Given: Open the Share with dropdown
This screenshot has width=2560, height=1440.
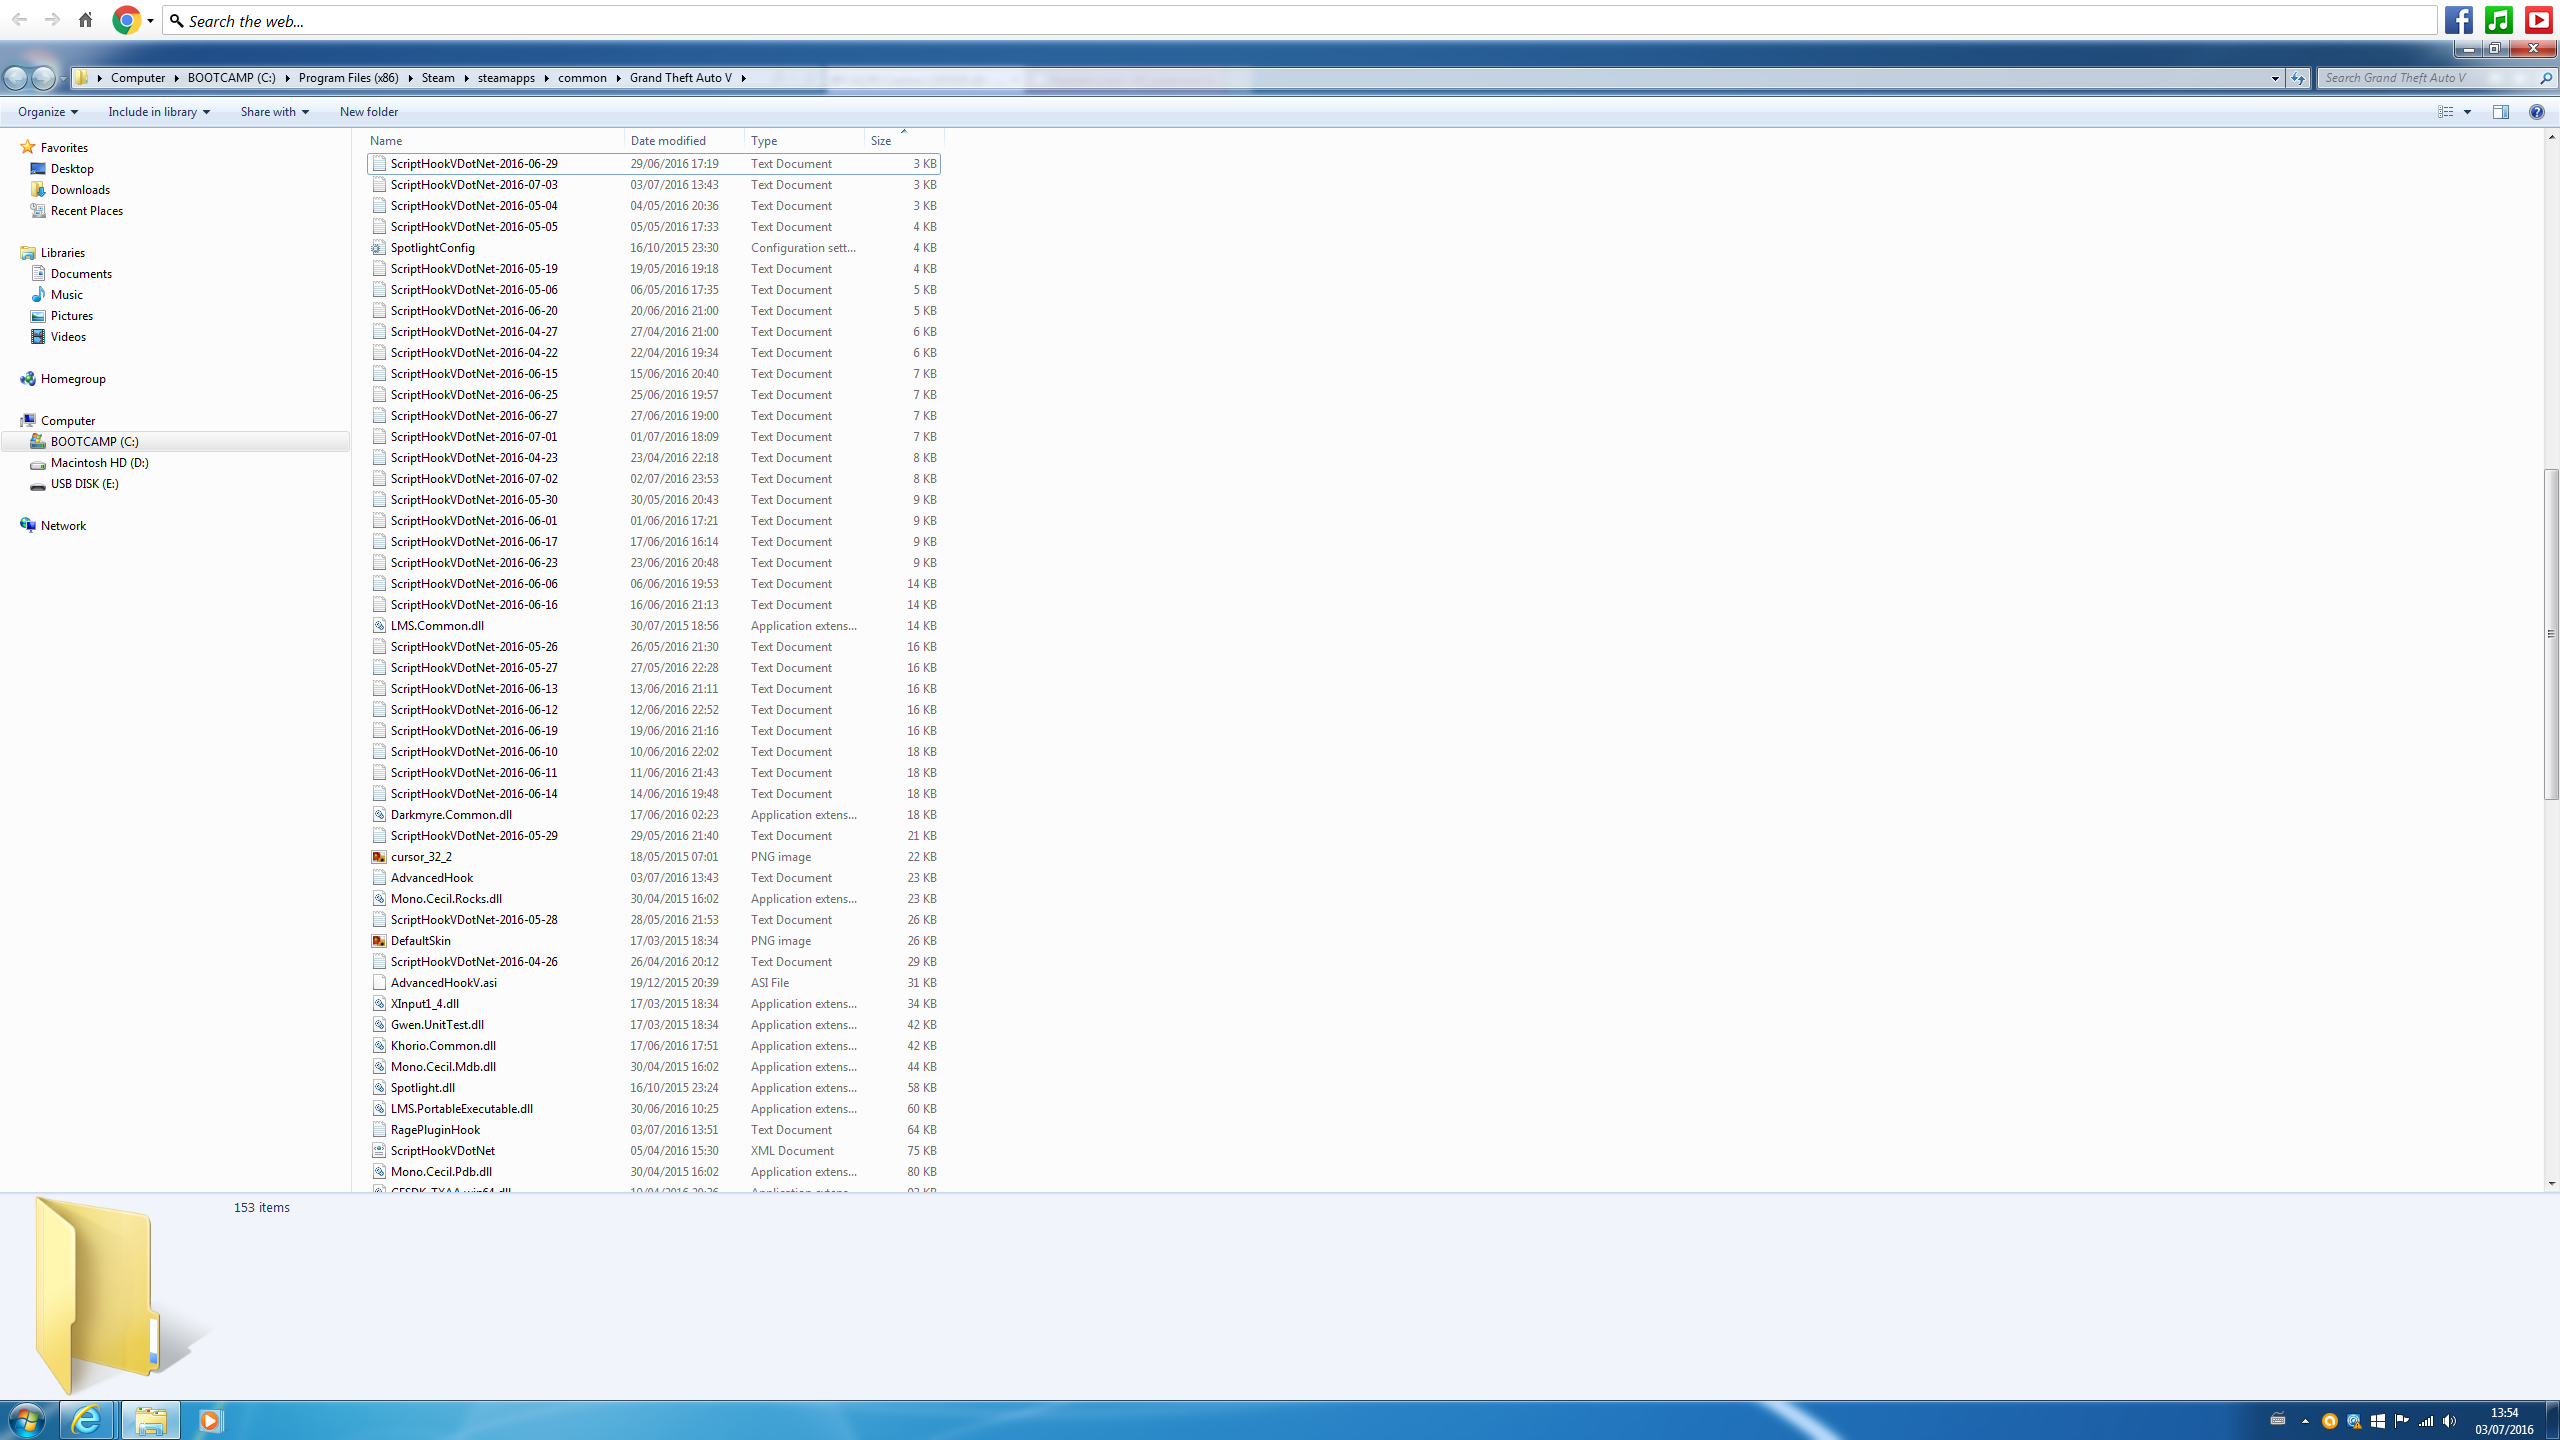Looking at the screenshot, I should [274, 112].
